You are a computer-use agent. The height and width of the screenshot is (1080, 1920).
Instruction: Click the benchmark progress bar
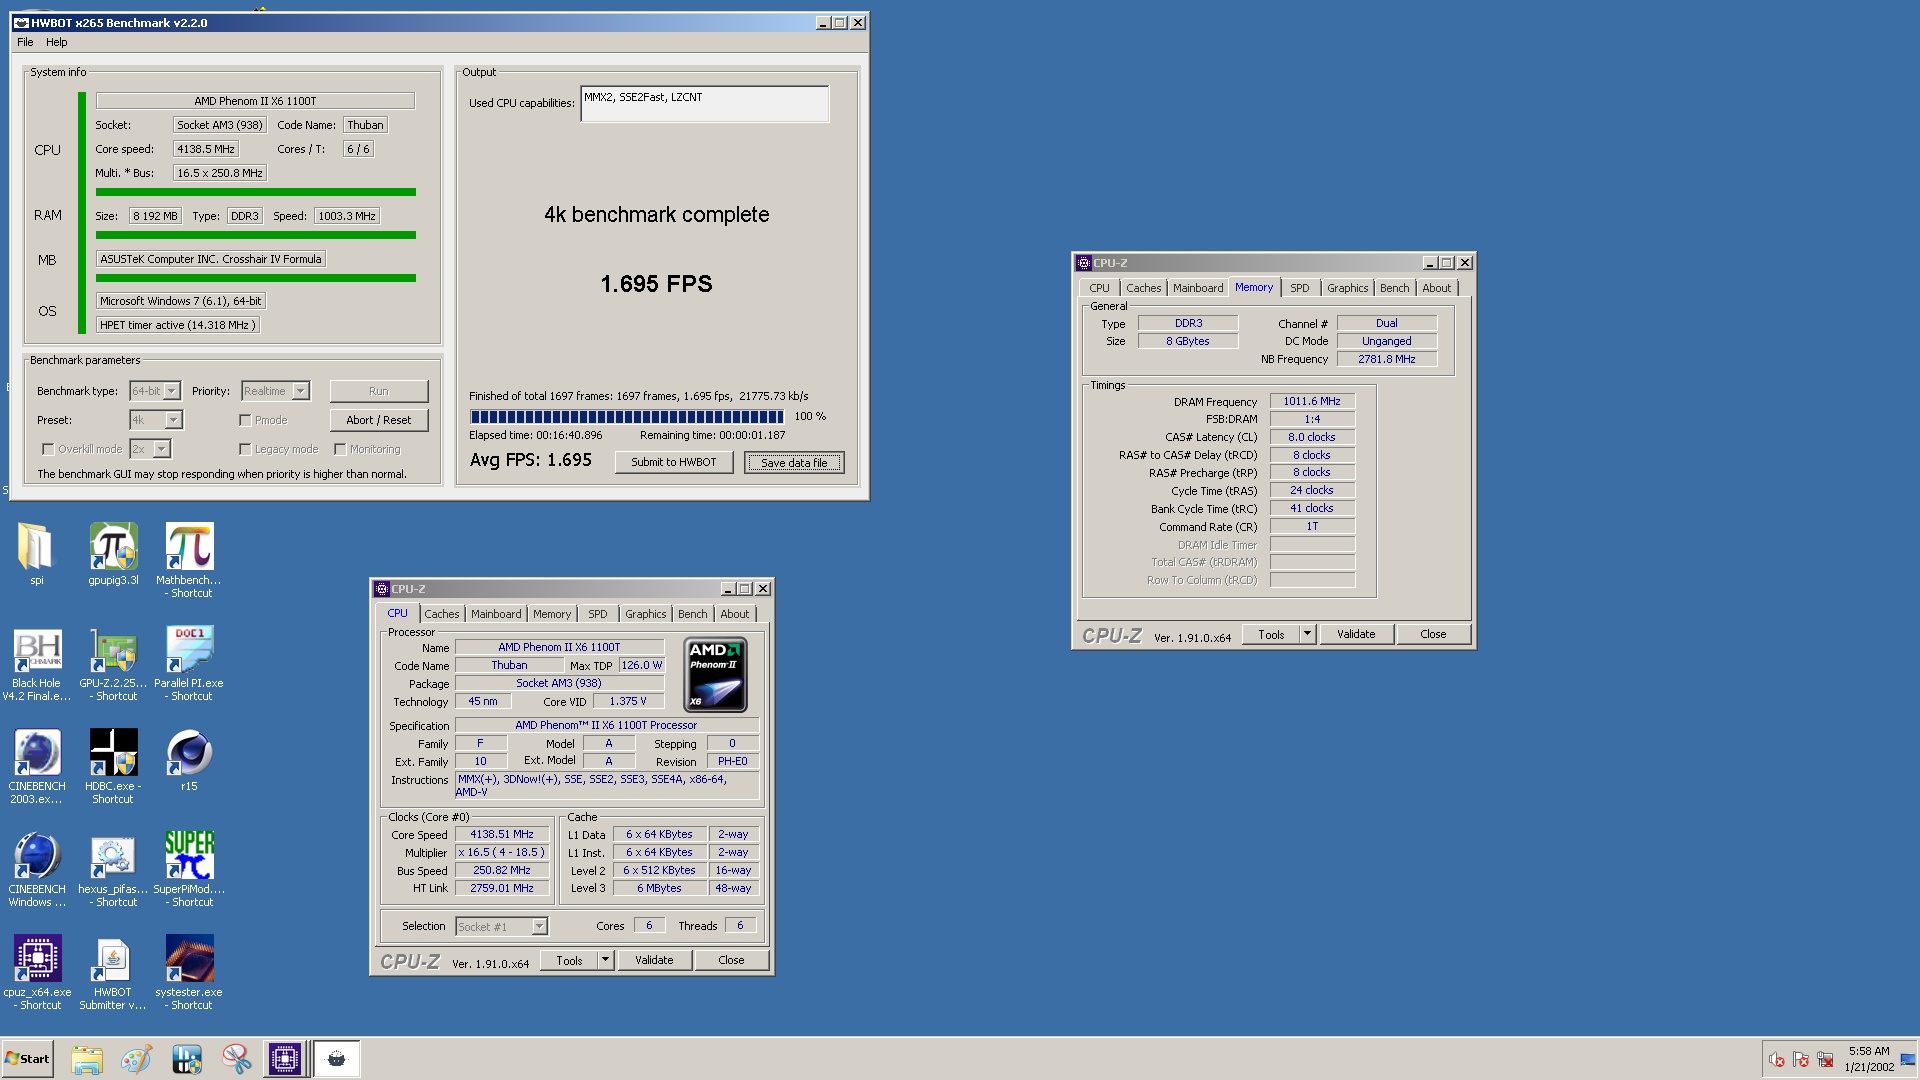[x=627, y=417]
